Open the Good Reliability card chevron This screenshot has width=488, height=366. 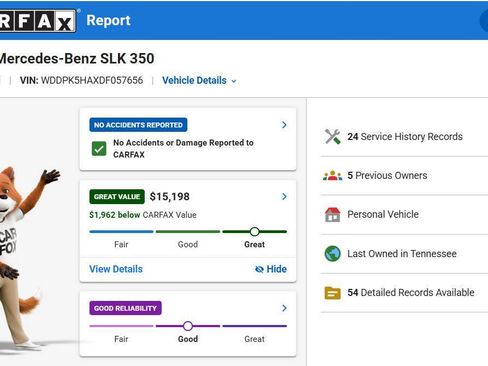point(284,308)
